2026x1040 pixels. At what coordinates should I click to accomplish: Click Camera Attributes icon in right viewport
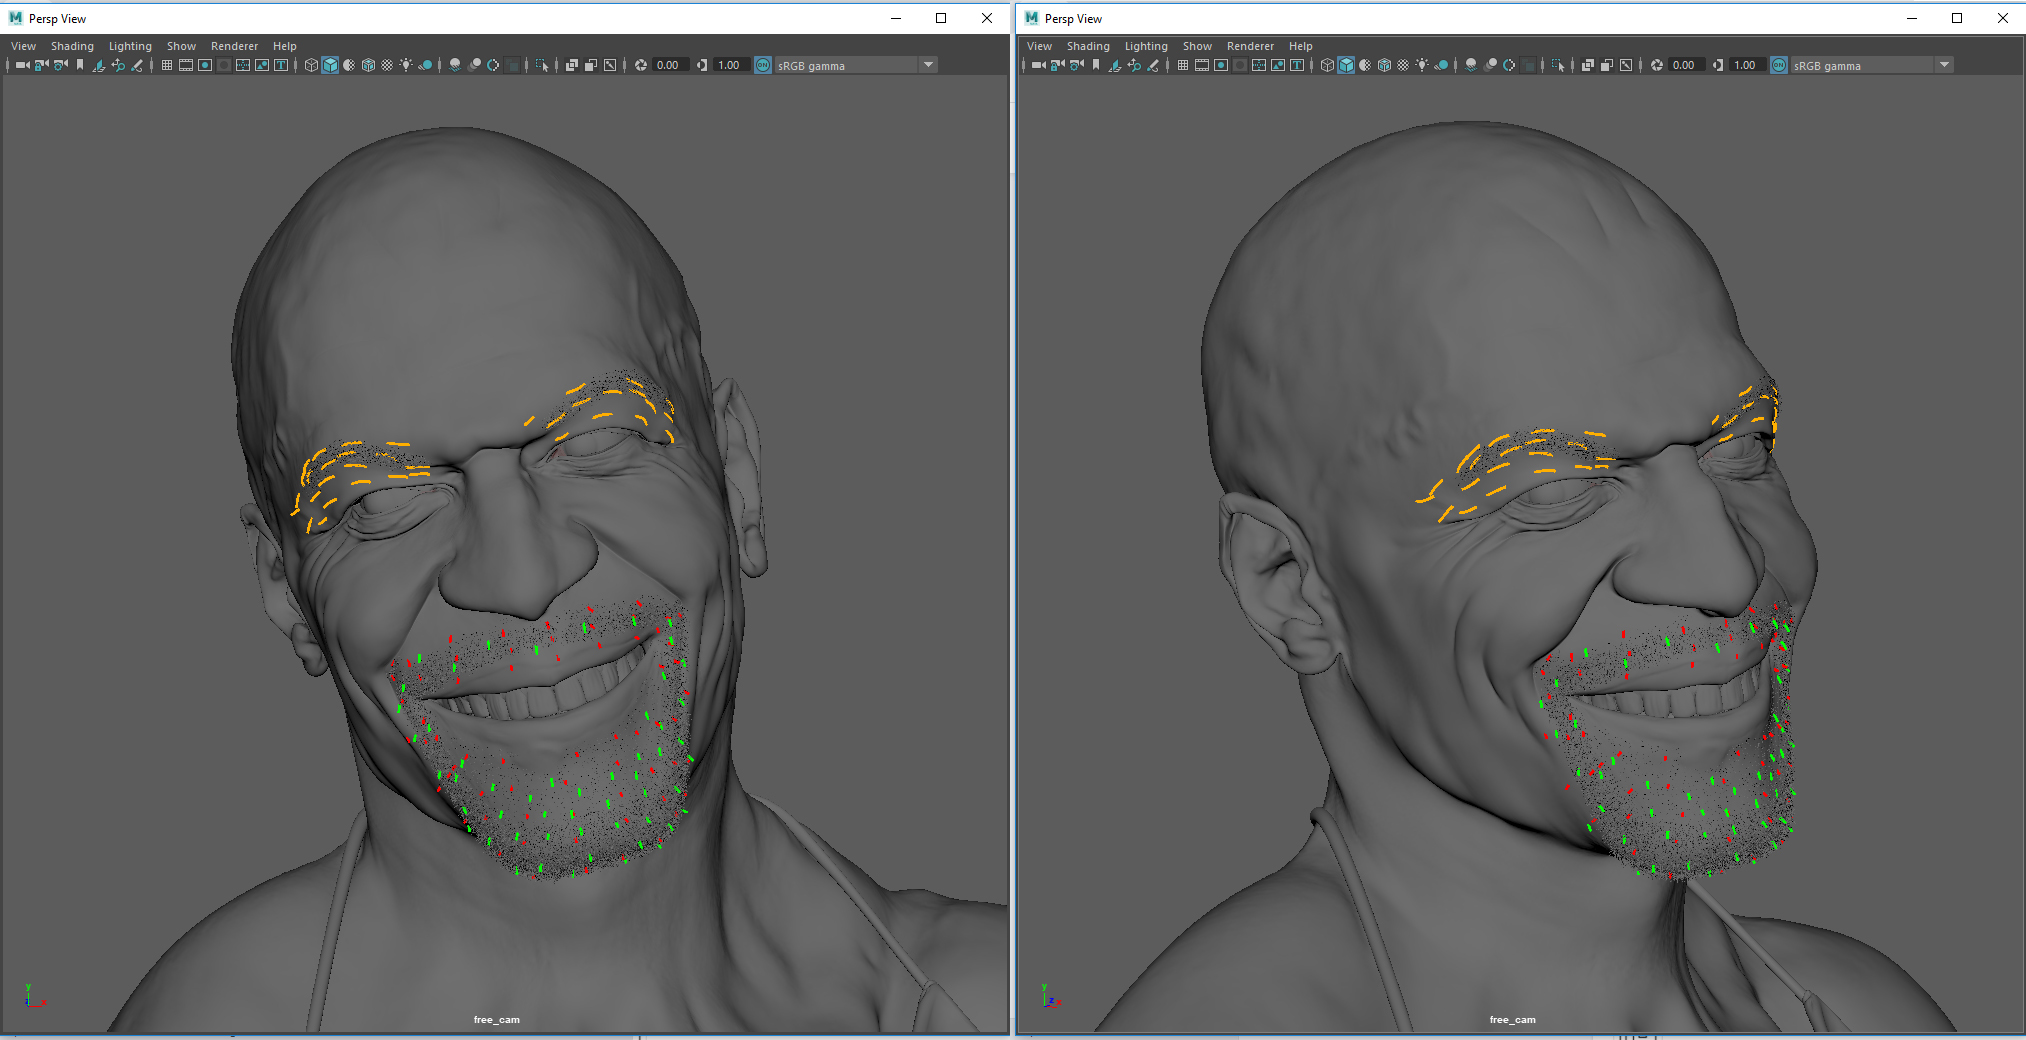[1077, 65]
